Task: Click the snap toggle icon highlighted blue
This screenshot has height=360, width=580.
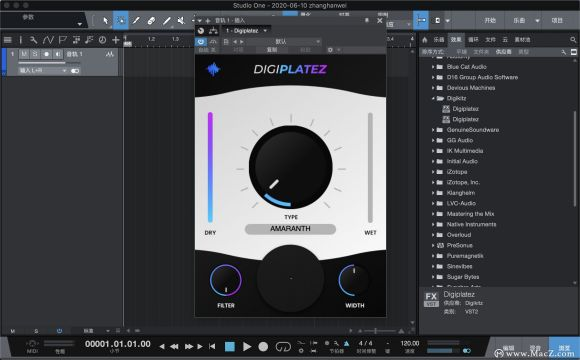Action: tap(421, 20)
